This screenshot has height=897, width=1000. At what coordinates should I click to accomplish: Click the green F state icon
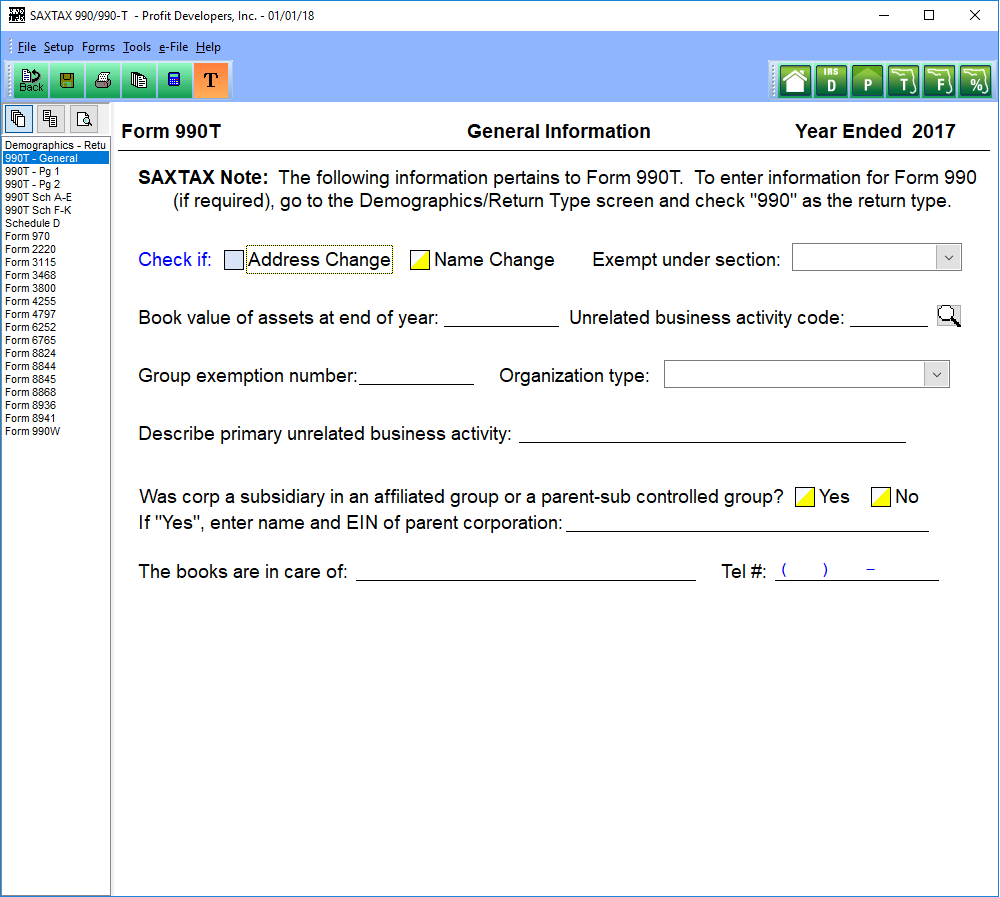coord(939,82)
